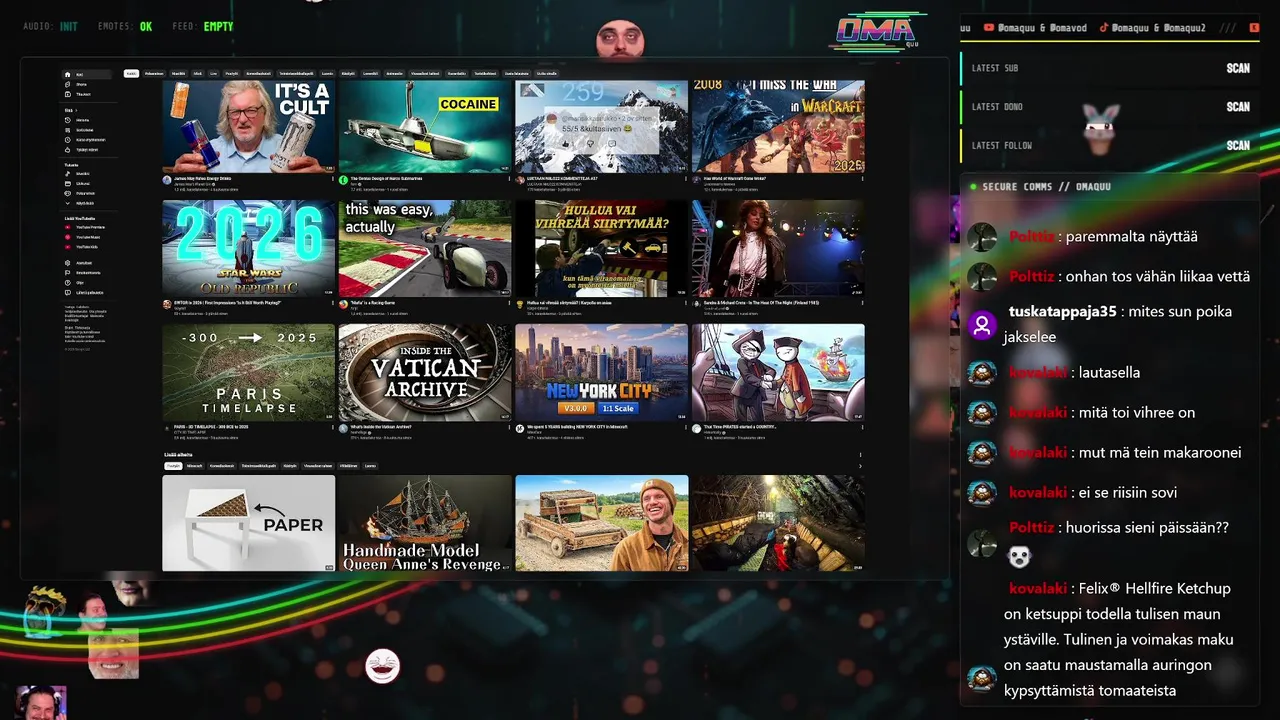
Task: Play the PAPER table video thumbnail
Action: (x=249, y=523)
